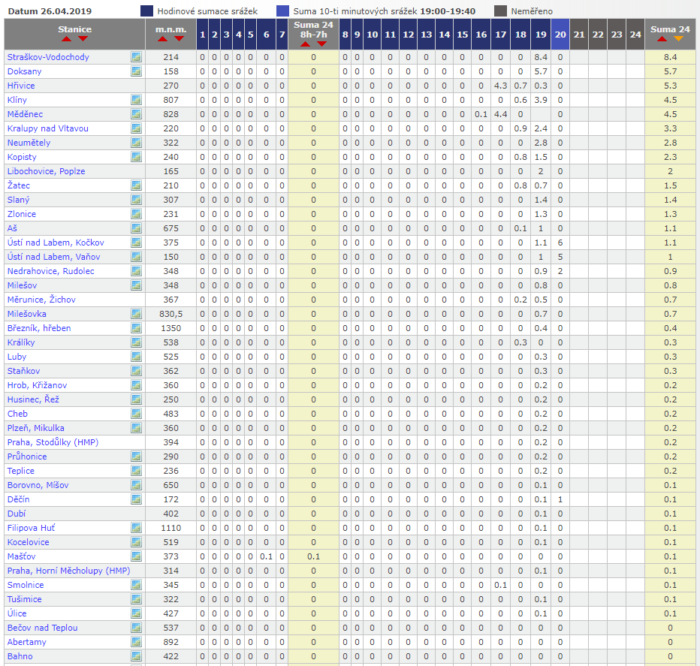Click map icon next to Žatec

[x=136, y=185]
